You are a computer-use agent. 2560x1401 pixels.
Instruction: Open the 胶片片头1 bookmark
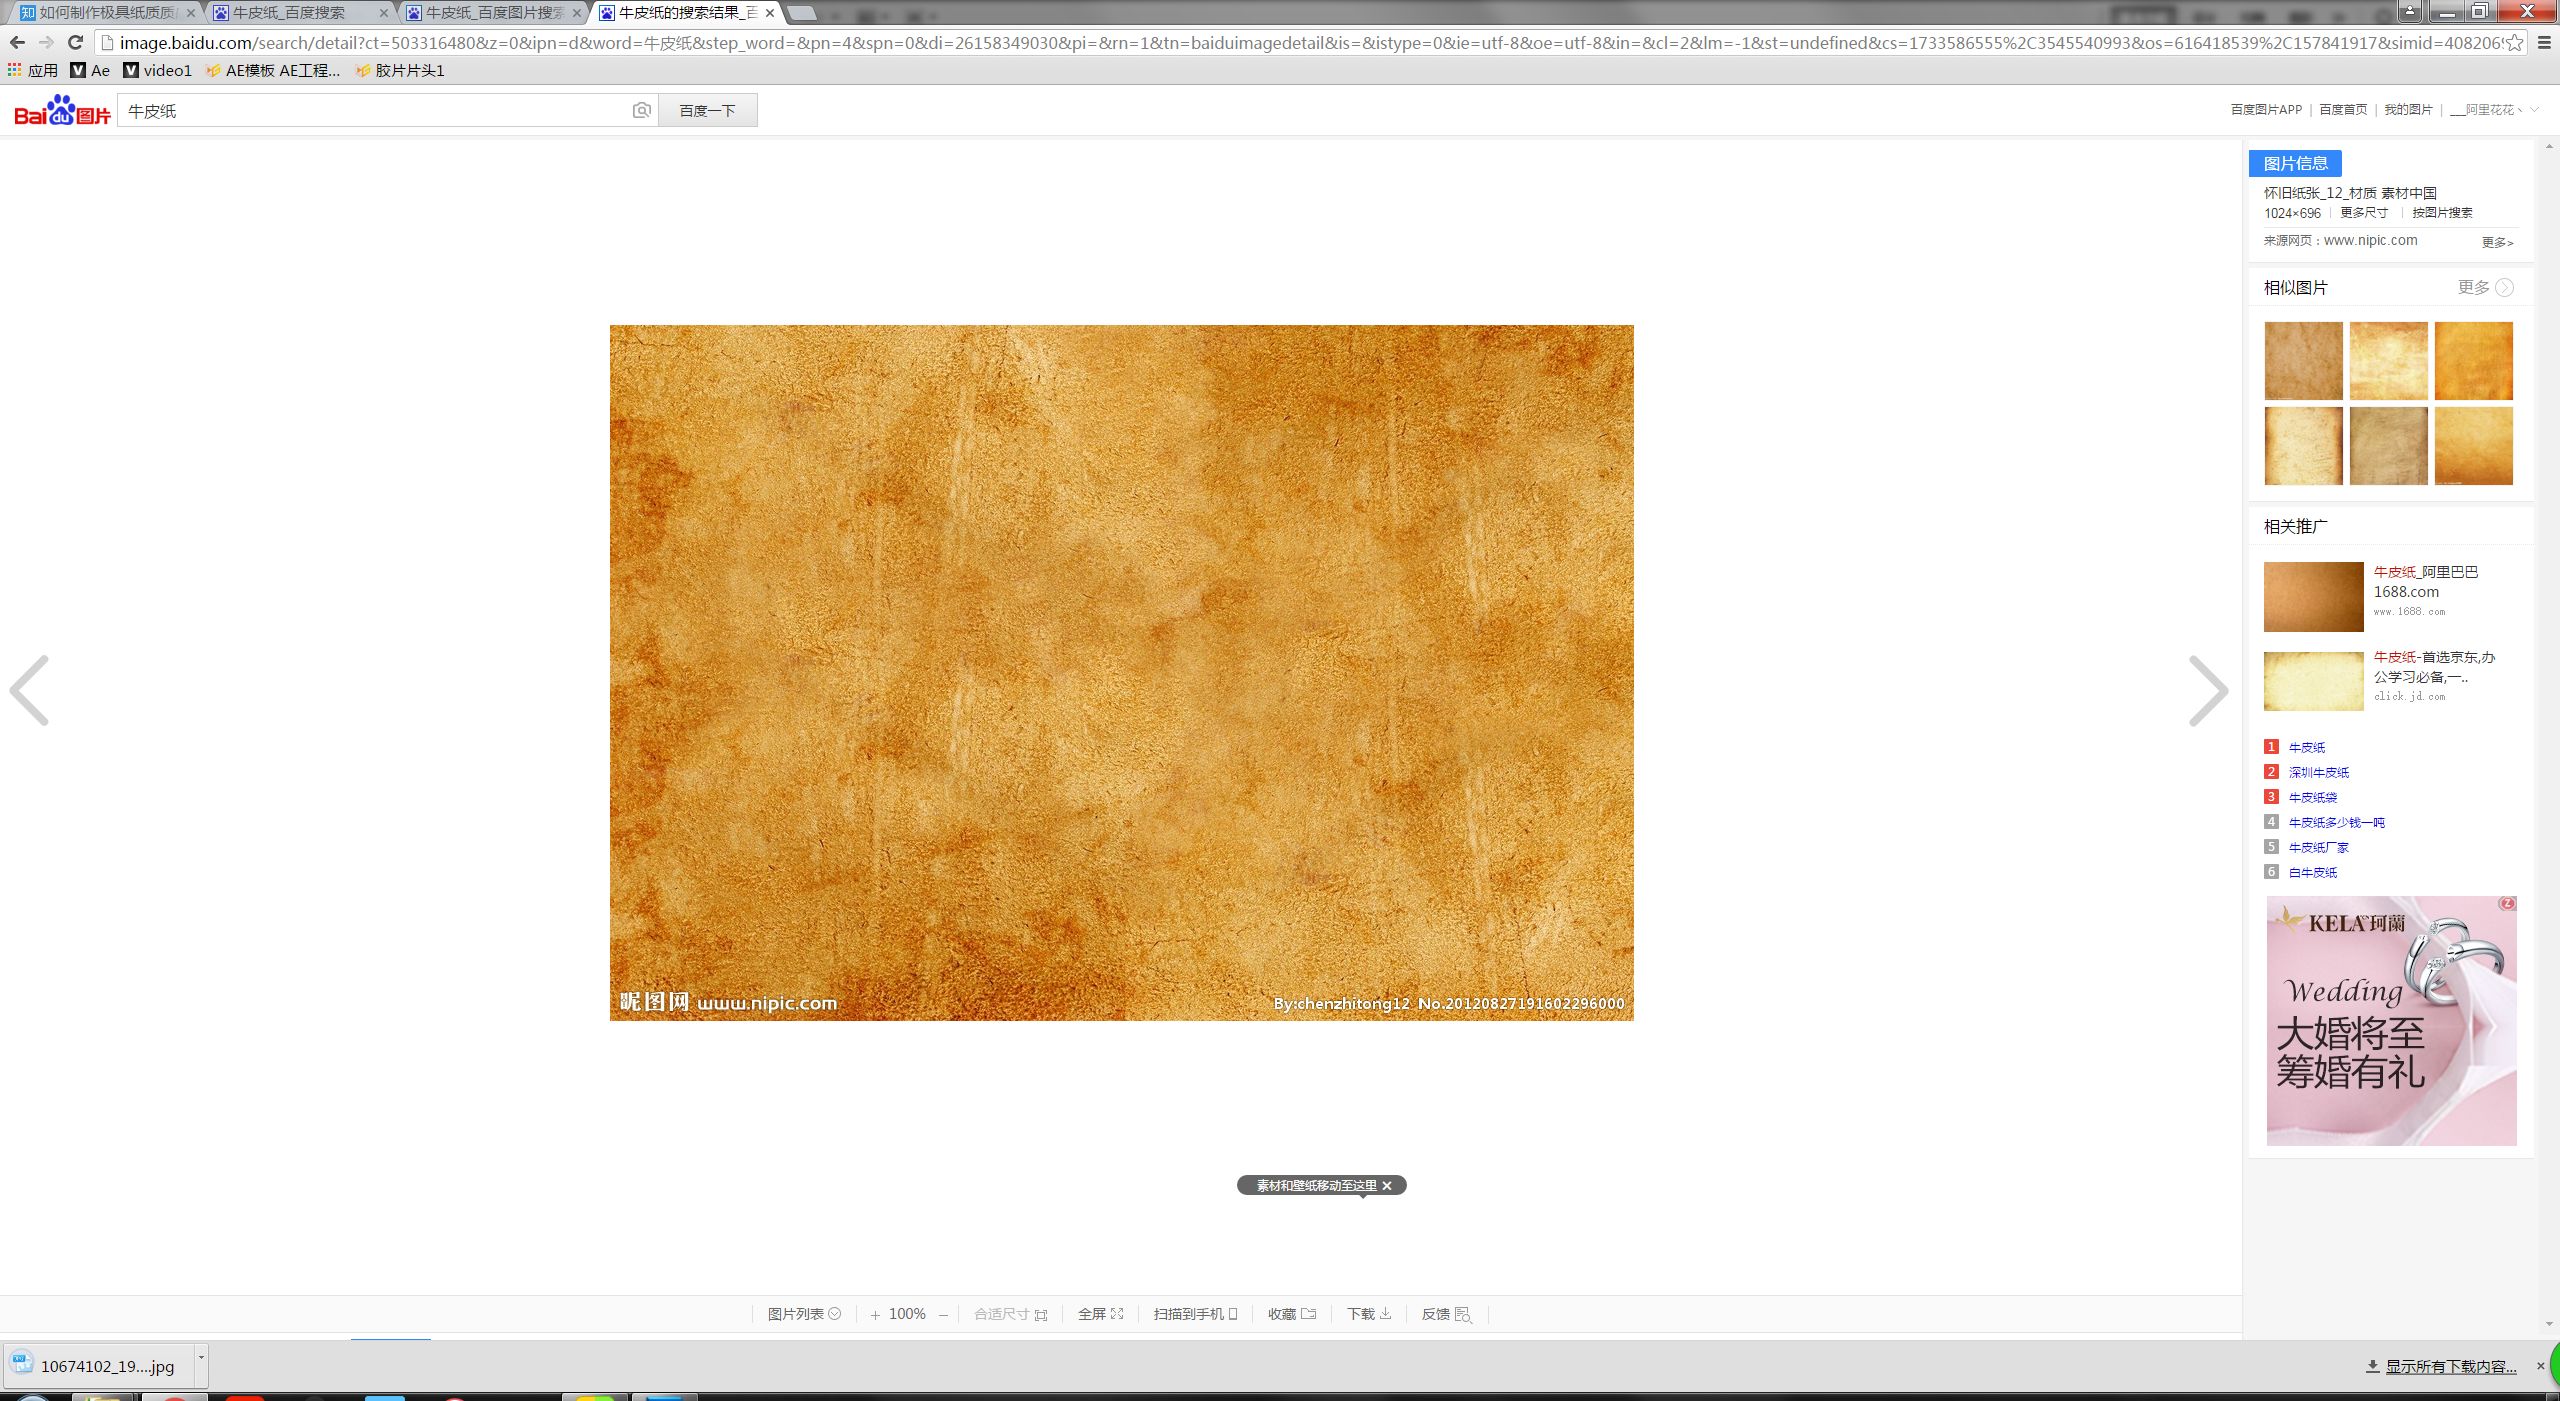click(400, 70)
